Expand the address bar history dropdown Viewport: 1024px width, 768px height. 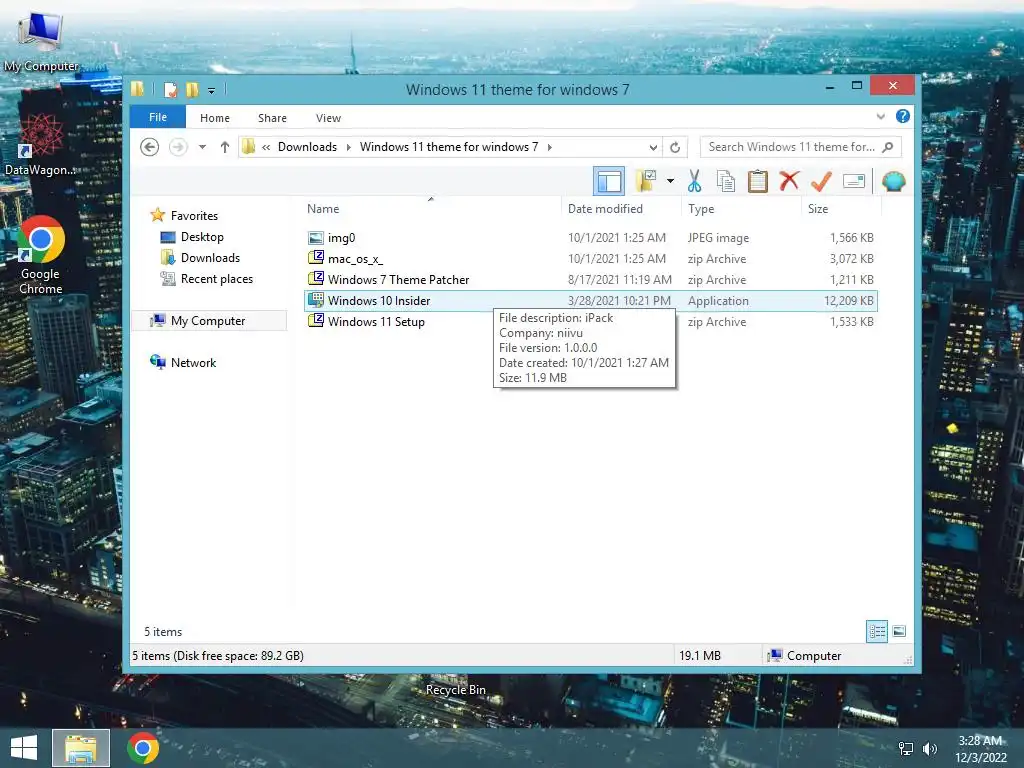652,148
